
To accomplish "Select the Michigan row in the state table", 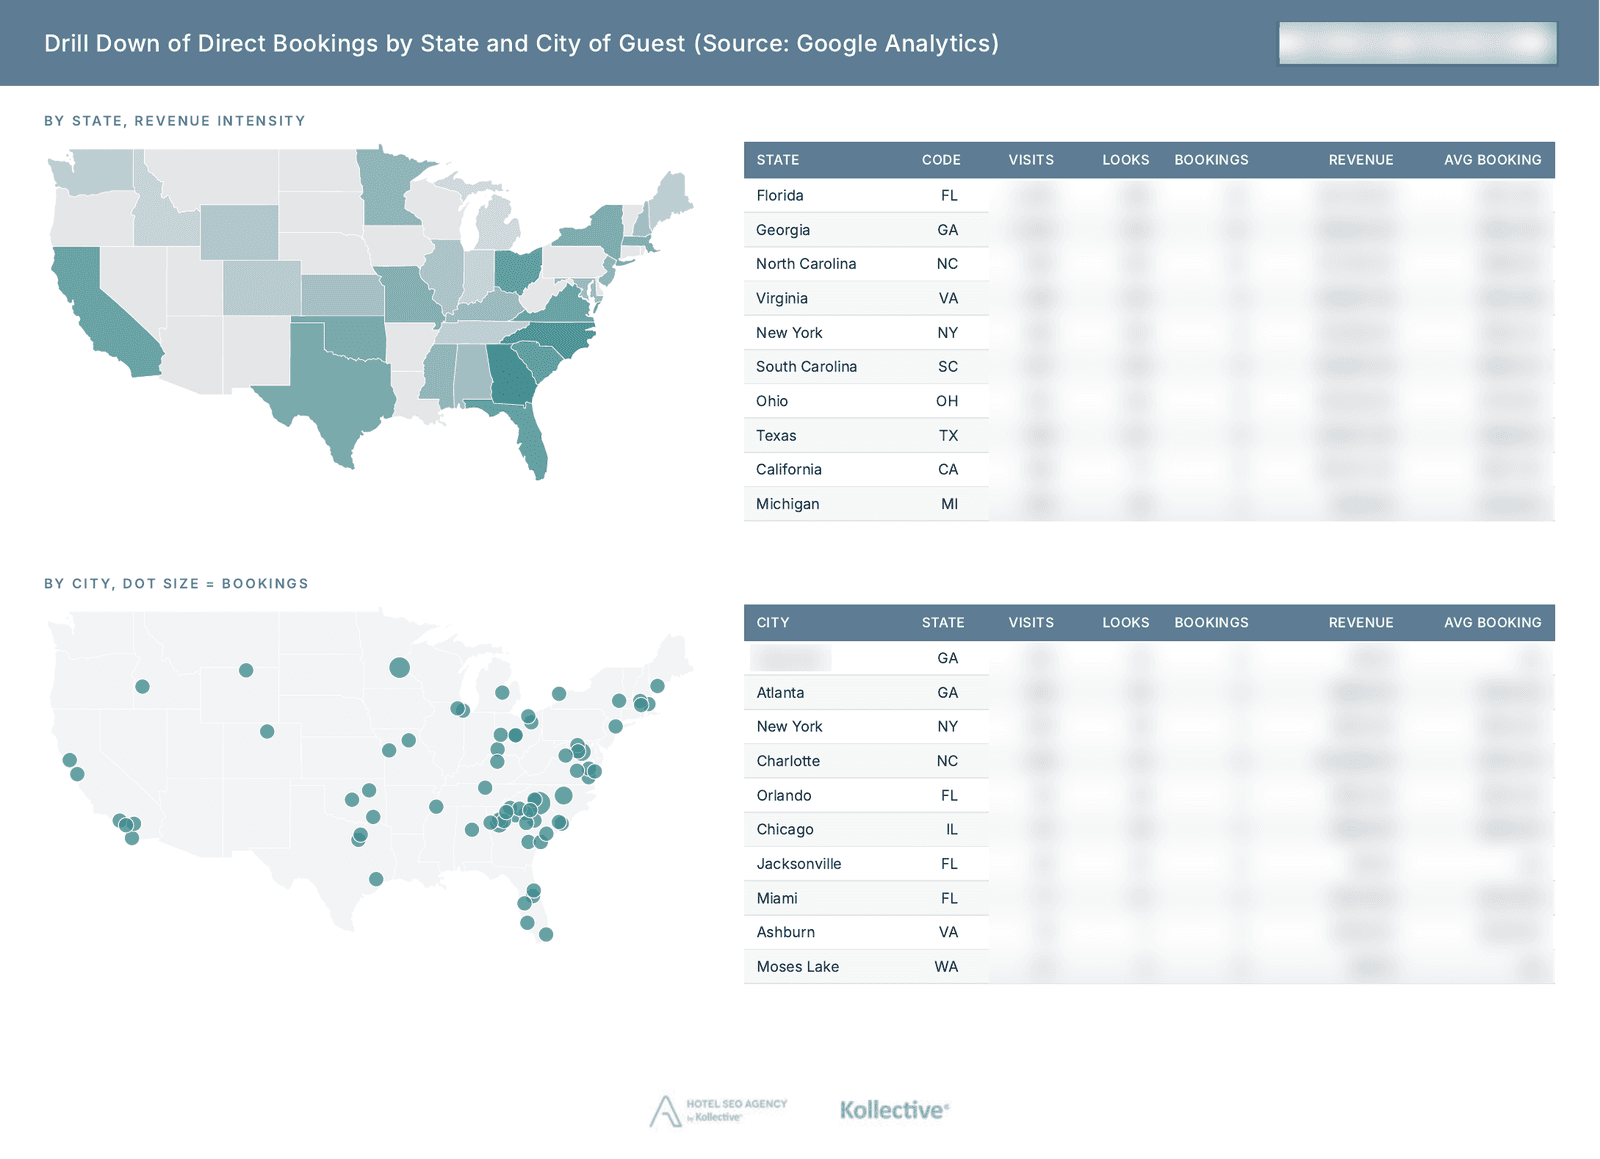I will (x=1149, y=504).
